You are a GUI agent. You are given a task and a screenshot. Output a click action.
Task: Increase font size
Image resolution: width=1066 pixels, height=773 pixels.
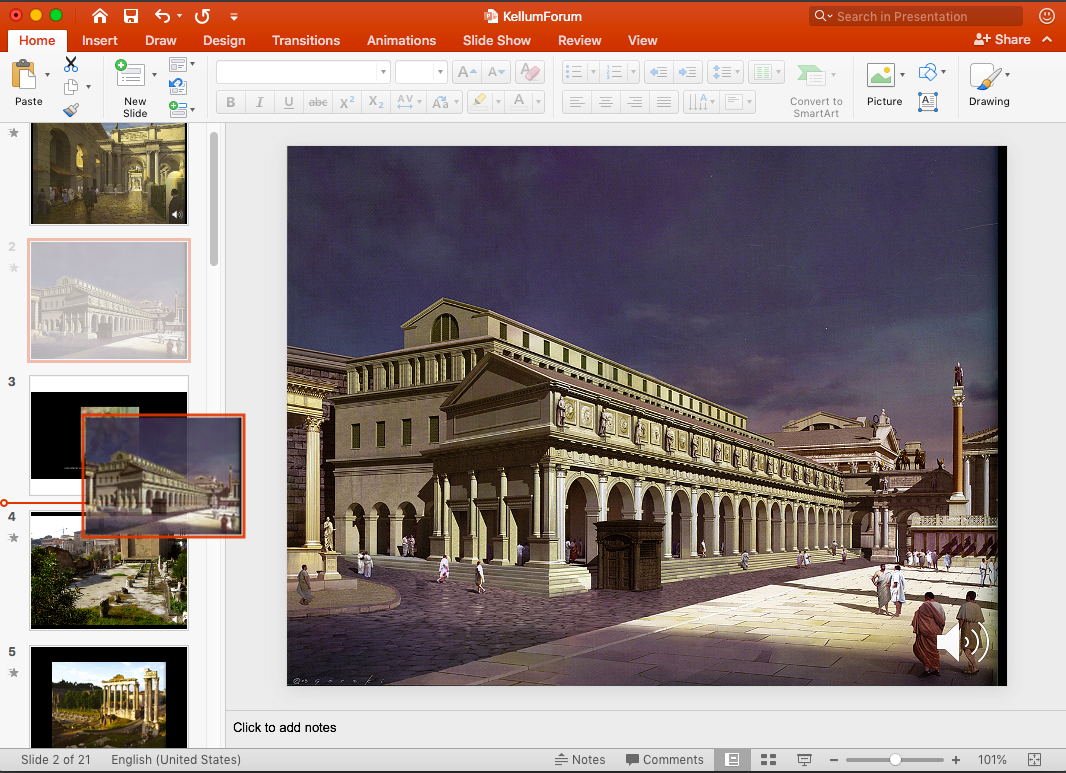point(467,71)
